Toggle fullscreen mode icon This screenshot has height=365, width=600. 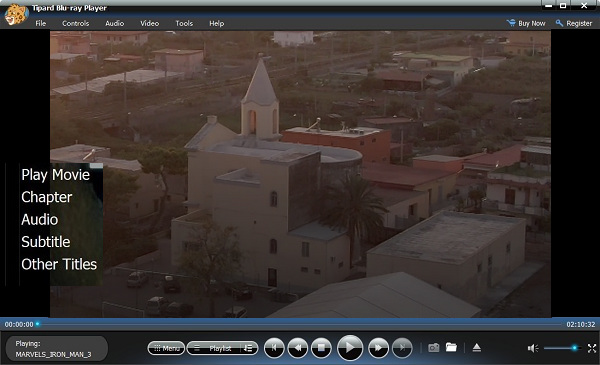592,348
